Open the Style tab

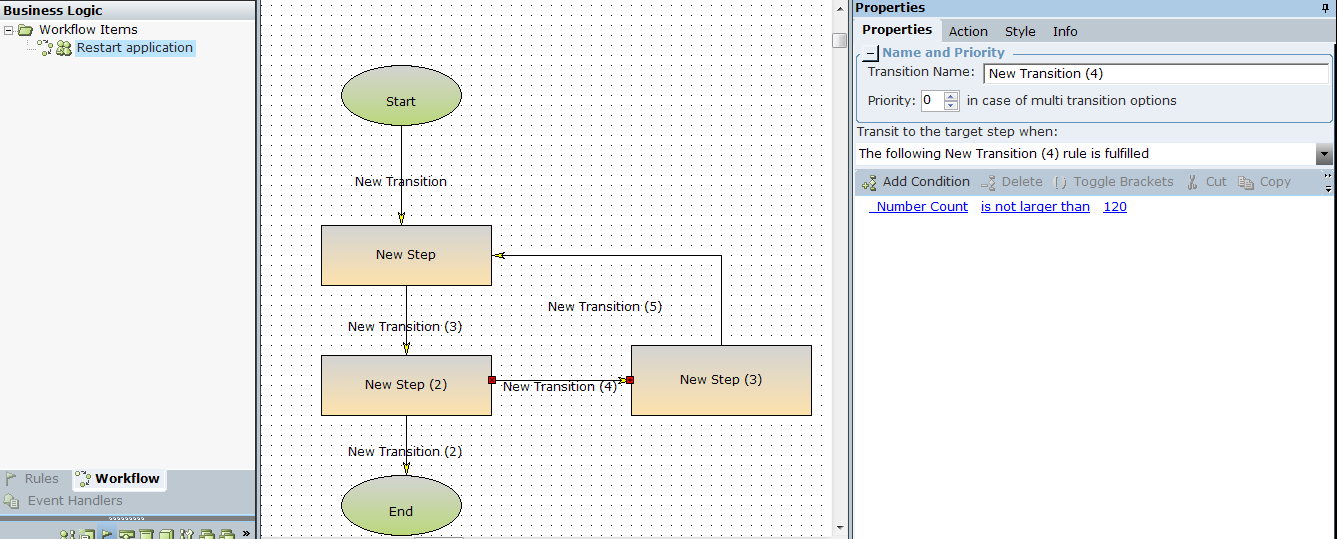pos(1020,31)
